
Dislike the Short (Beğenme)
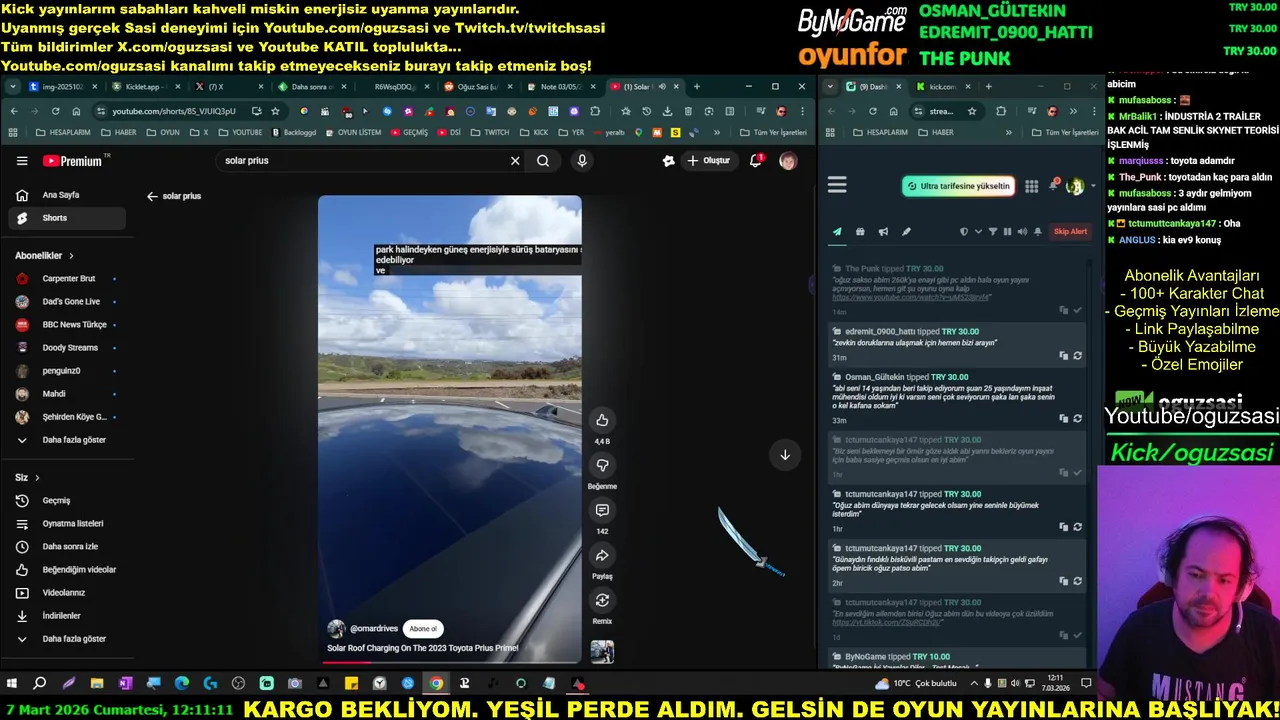(x=602, y=465)
